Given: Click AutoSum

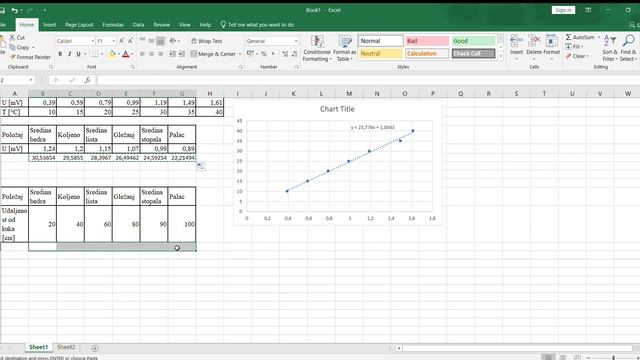Looking at the screenshot, I should pos(580,37).
